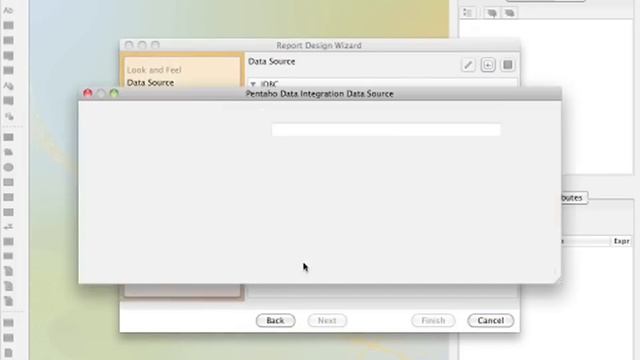This screenshot has height=360, width=640.
Task: Click the Next button in the wizard
Action: [x=327, y=320]
